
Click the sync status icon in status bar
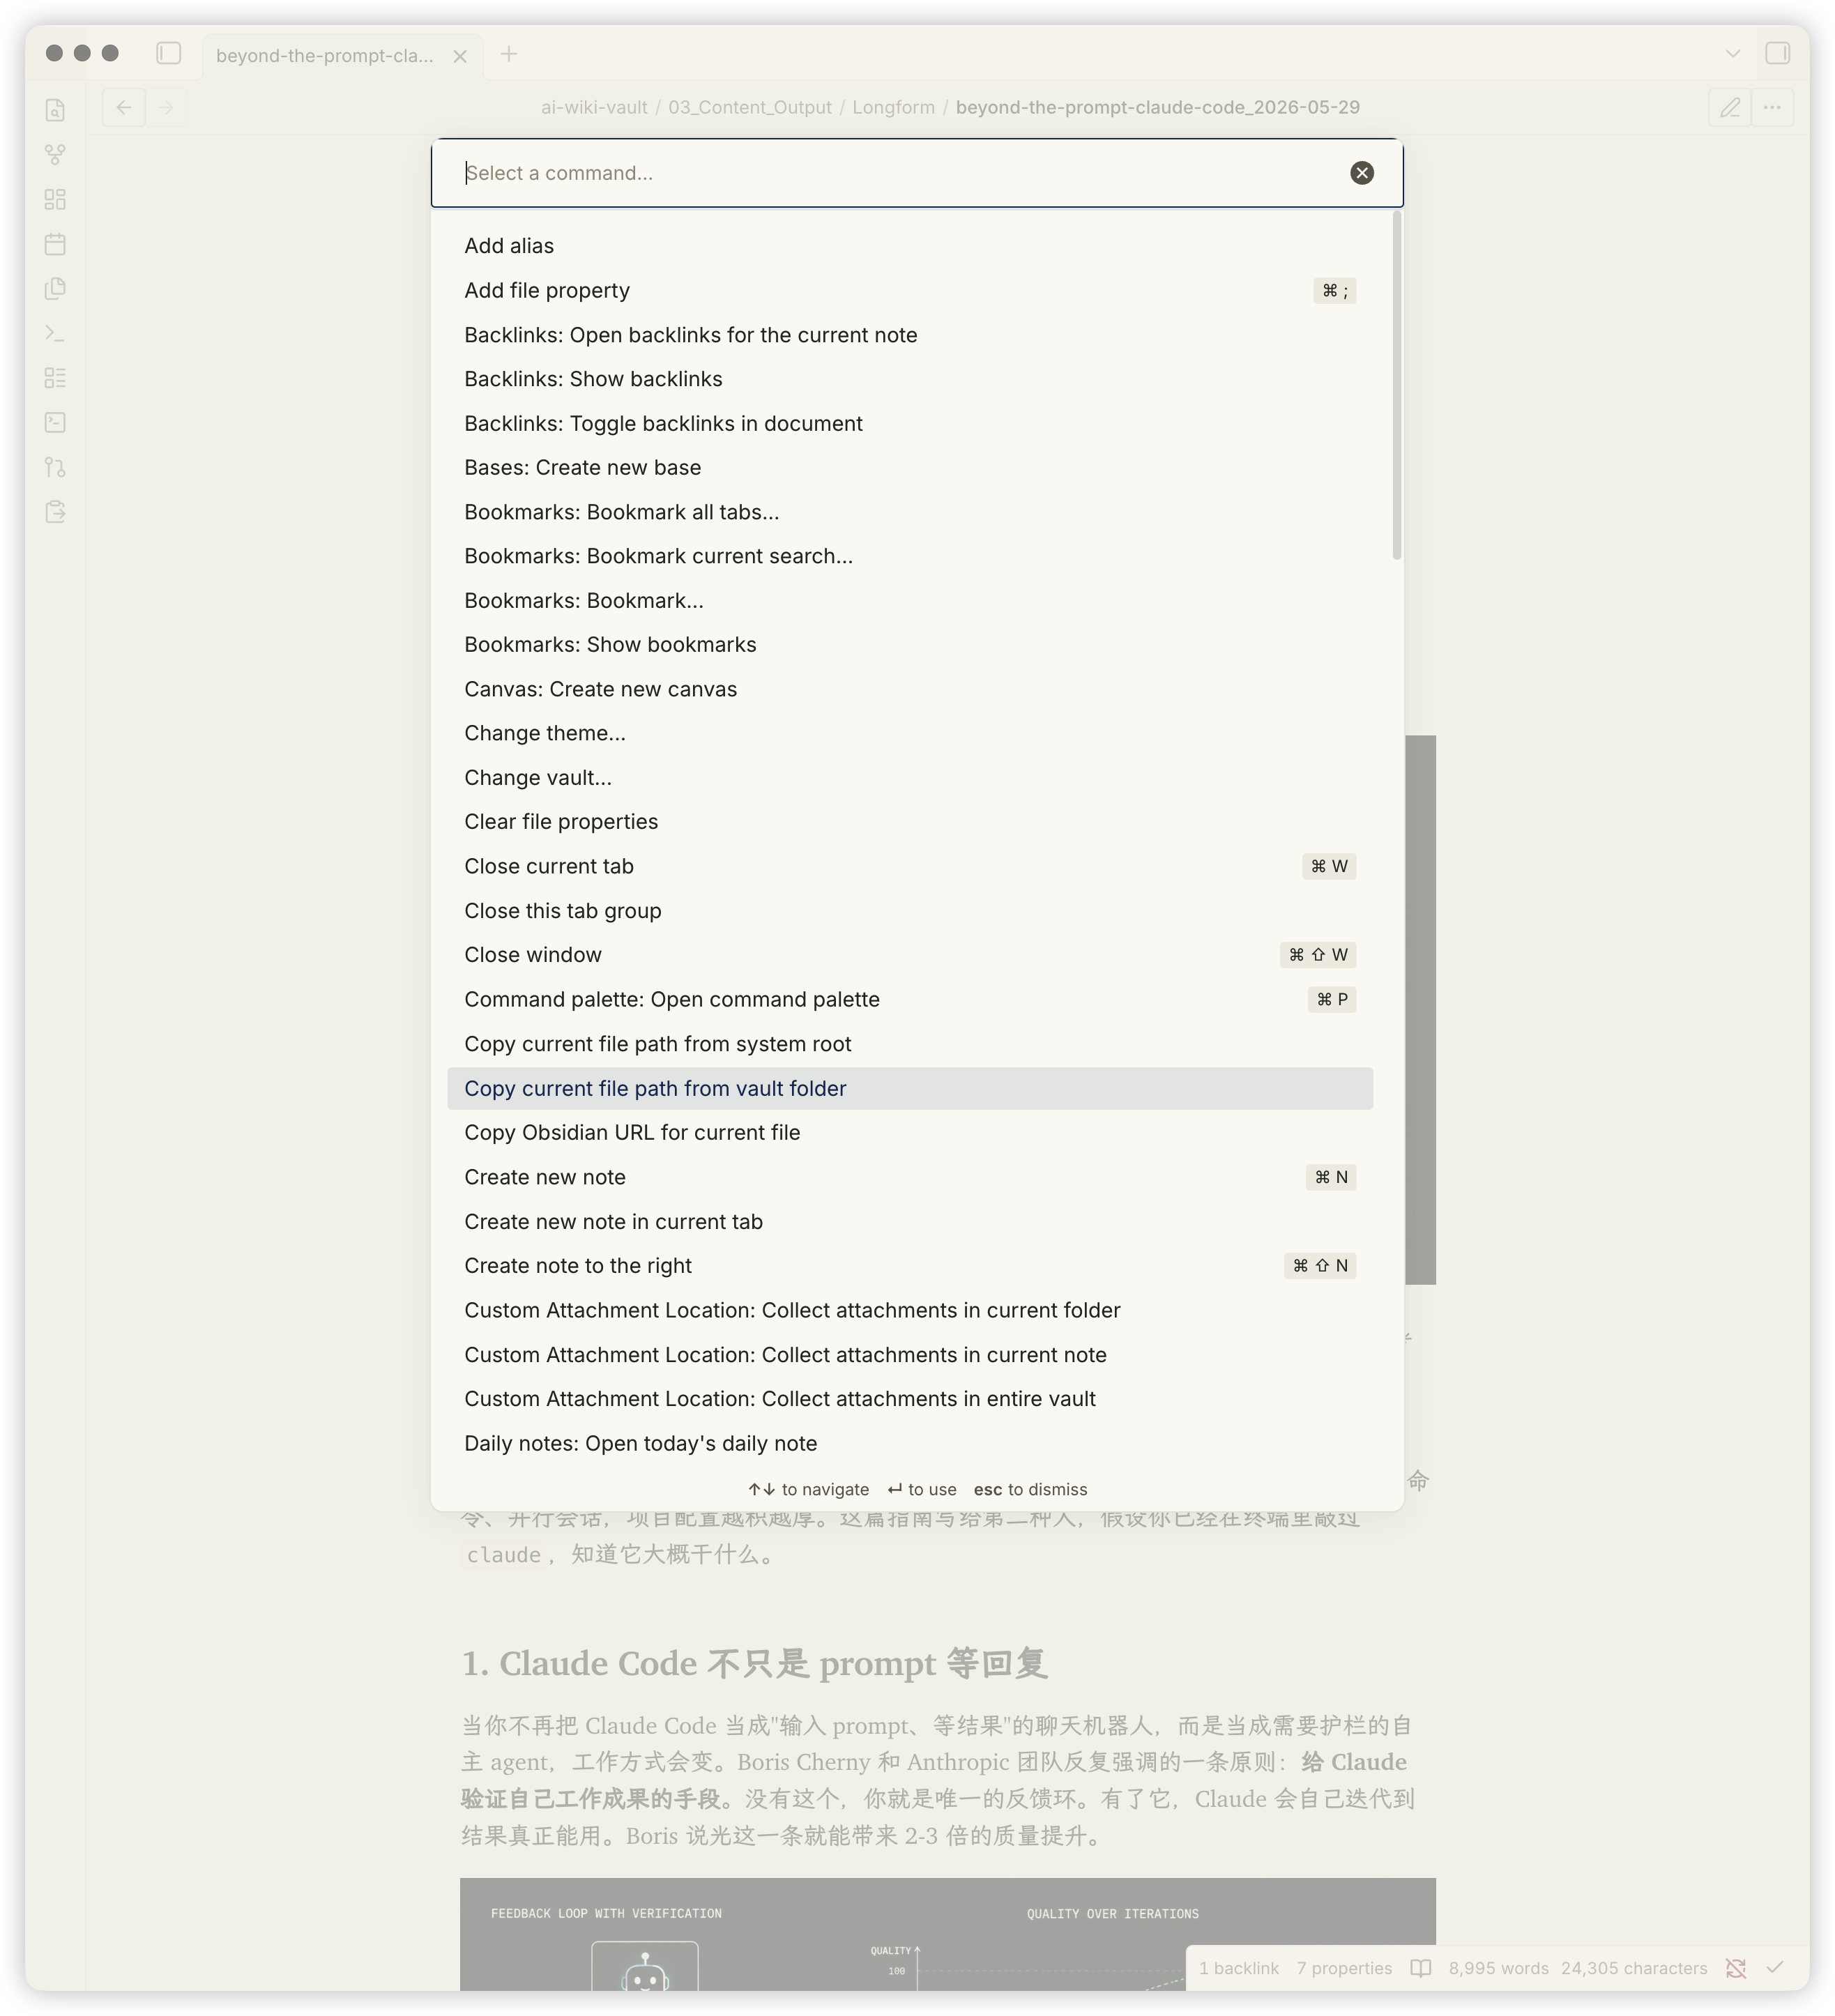[1736, 1968]
